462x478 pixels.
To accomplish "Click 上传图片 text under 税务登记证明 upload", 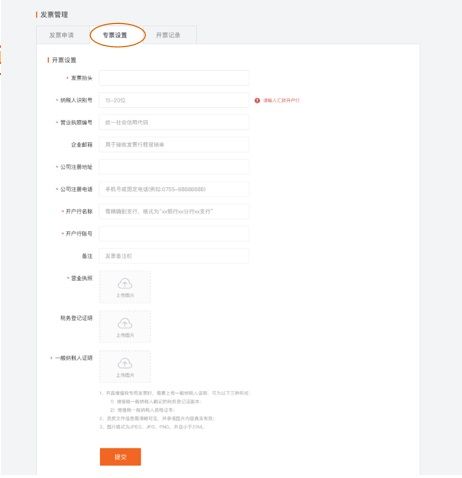I will click(x=125, y=335).
